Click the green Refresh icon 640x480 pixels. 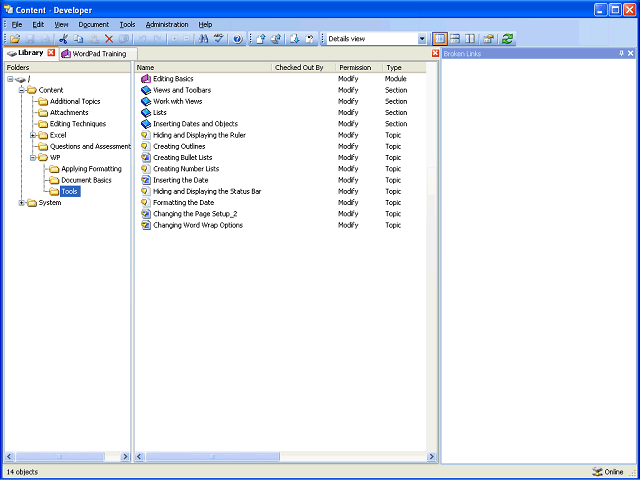507,39
